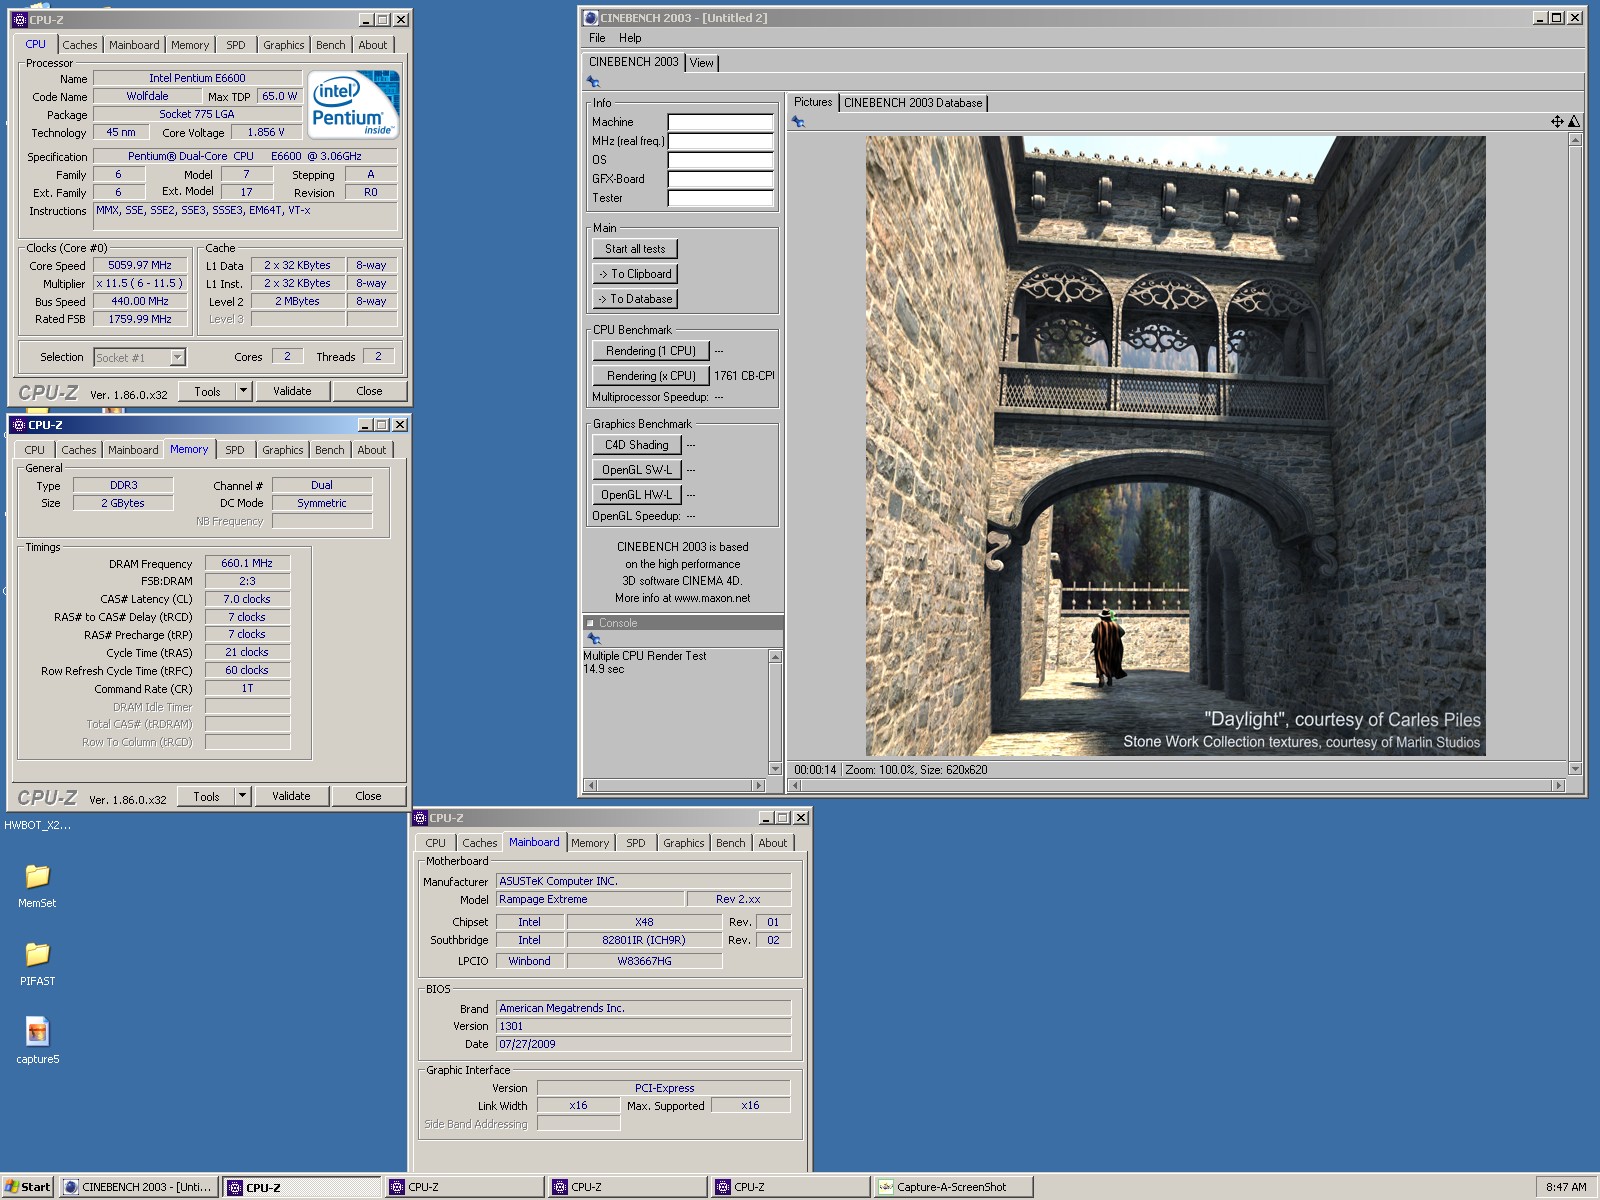Open Socket #1 selection dropdown
The height and width of the screenshot is (1200, 1600).
(x=177, y=357)
